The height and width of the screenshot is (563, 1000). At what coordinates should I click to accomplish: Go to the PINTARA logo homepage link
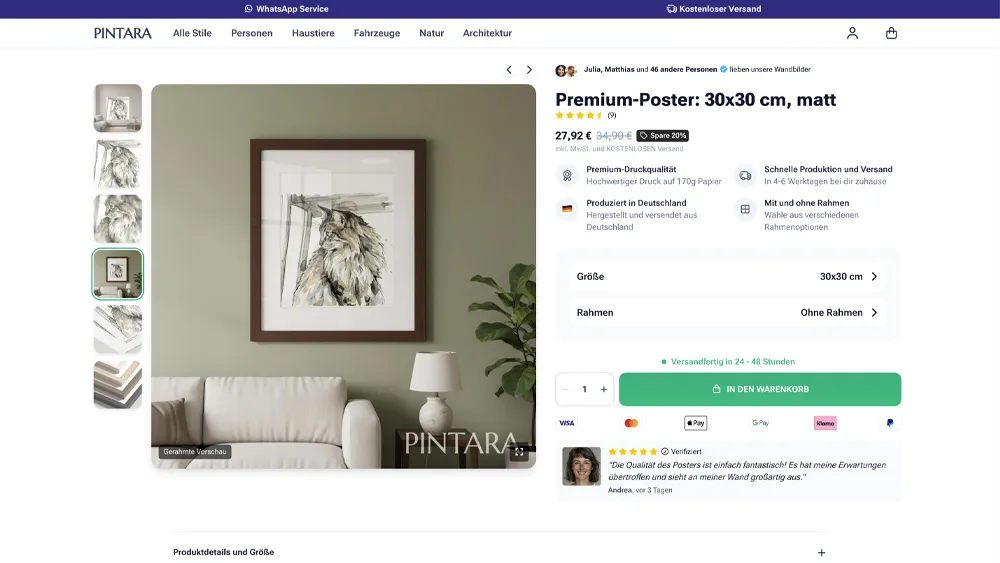[122, 33]
